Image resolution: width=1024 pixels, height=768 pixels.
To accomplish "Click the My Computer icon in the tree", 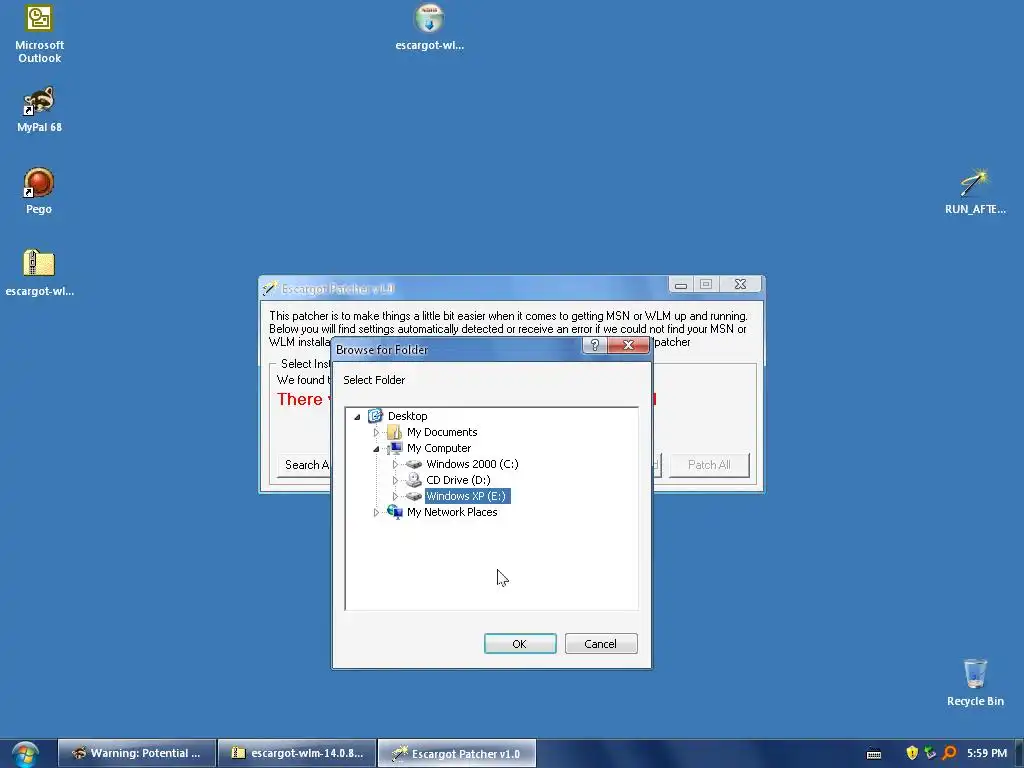I will [x=394, y=448].
